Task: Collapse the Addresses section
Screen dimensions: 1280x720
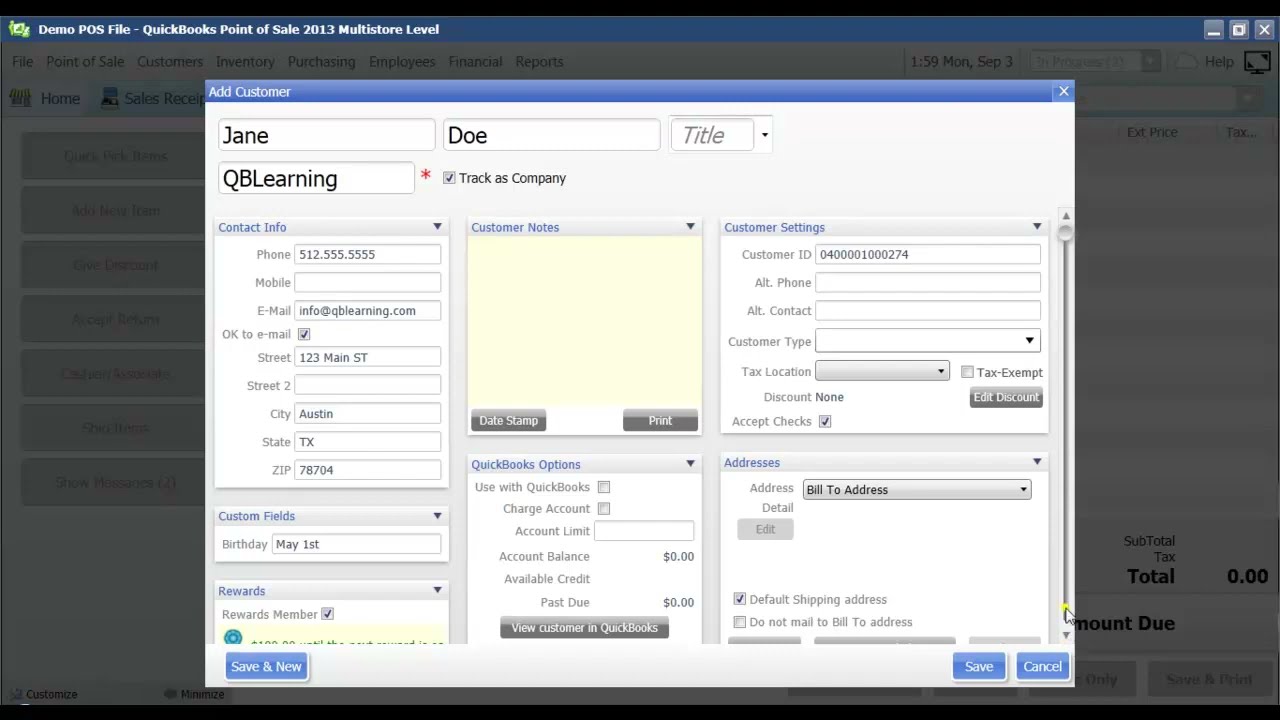Action: (1037, 462)
